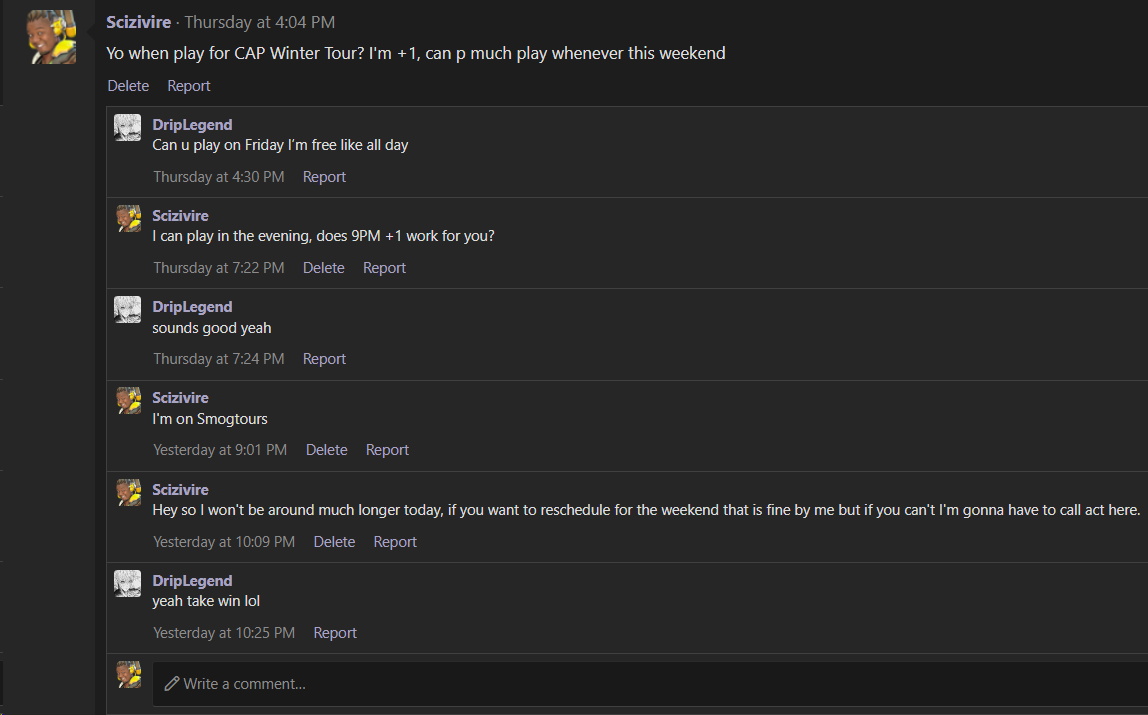This screenshot has width=1148, height=715.
Task: Click the pencil icon in comment box
Action: tap(172, 684)
